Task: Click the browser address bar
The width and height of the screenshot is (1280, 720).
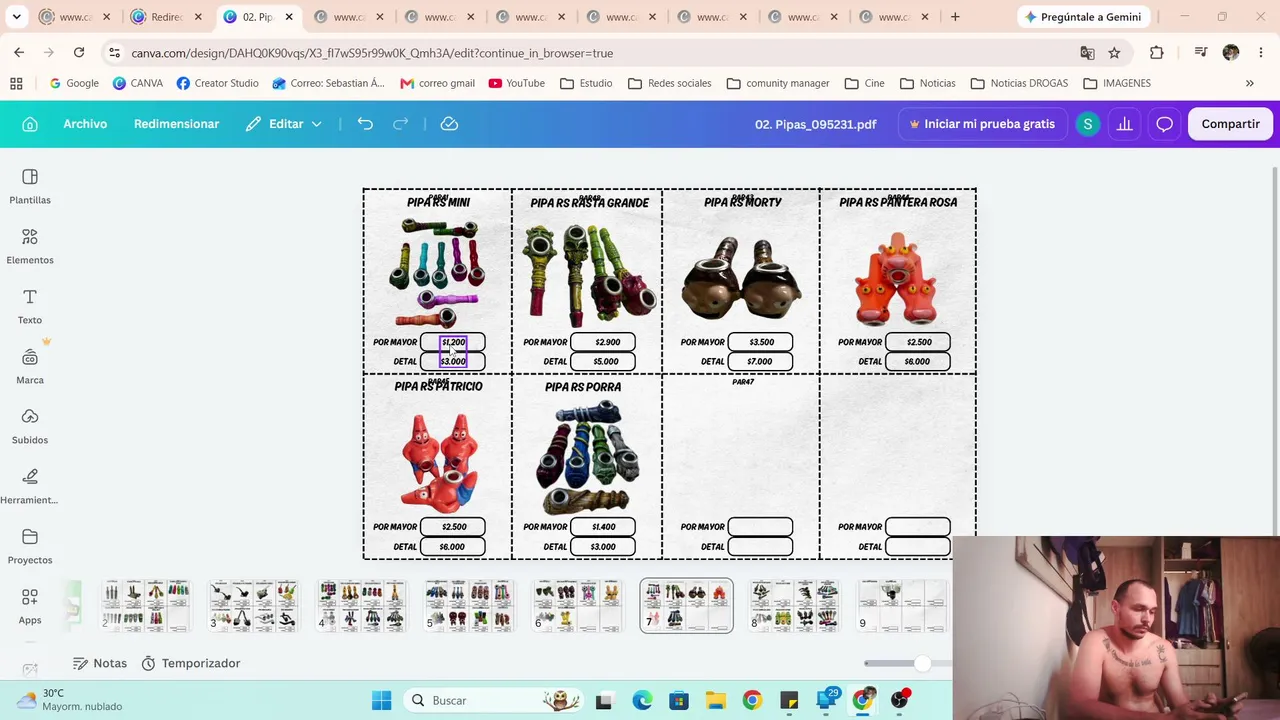Action: pos(600,53)
